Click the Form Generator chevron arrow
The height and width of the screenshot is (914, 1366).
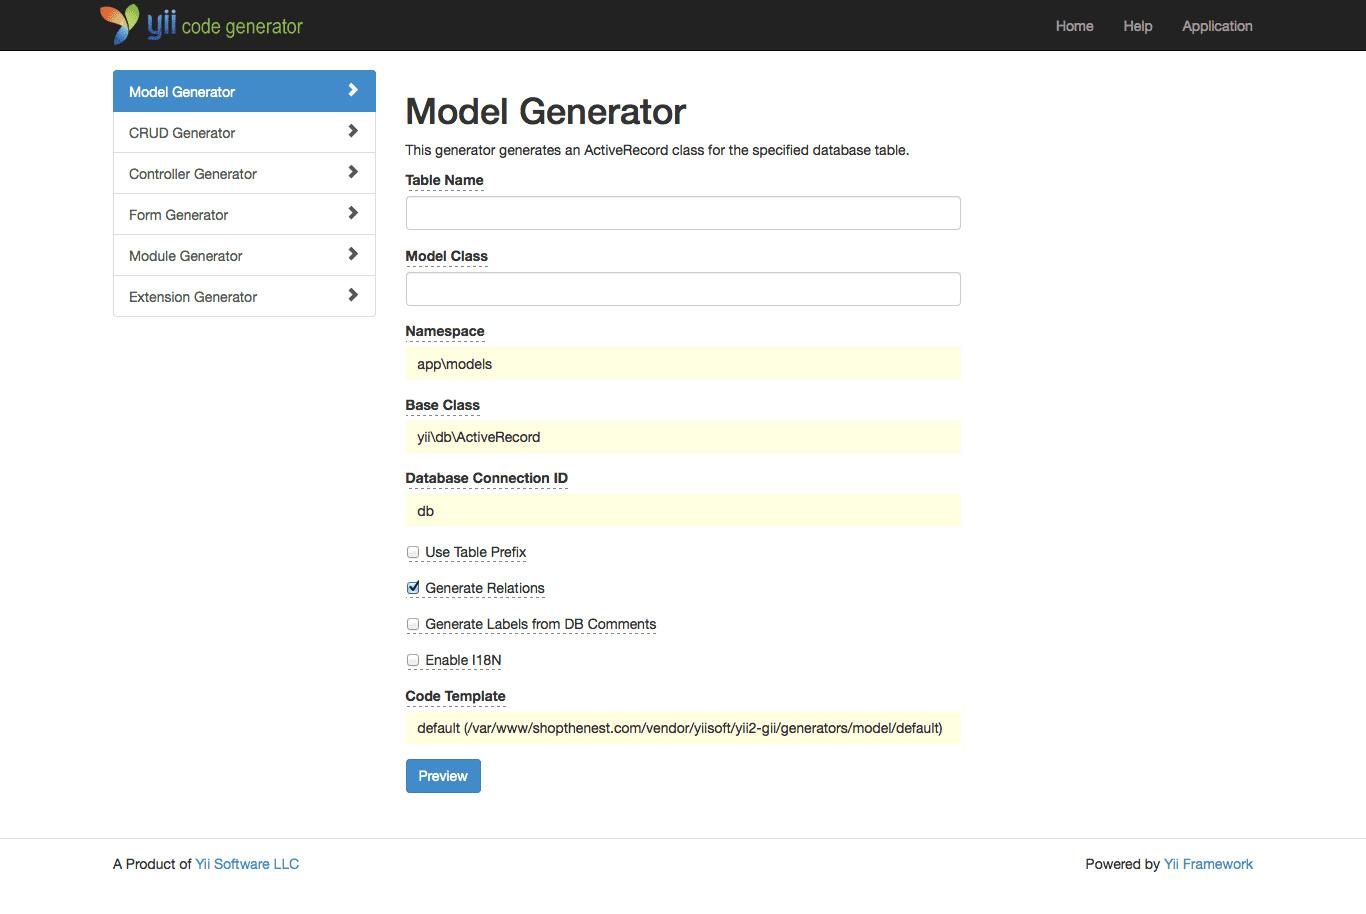[x=353, y=213]
